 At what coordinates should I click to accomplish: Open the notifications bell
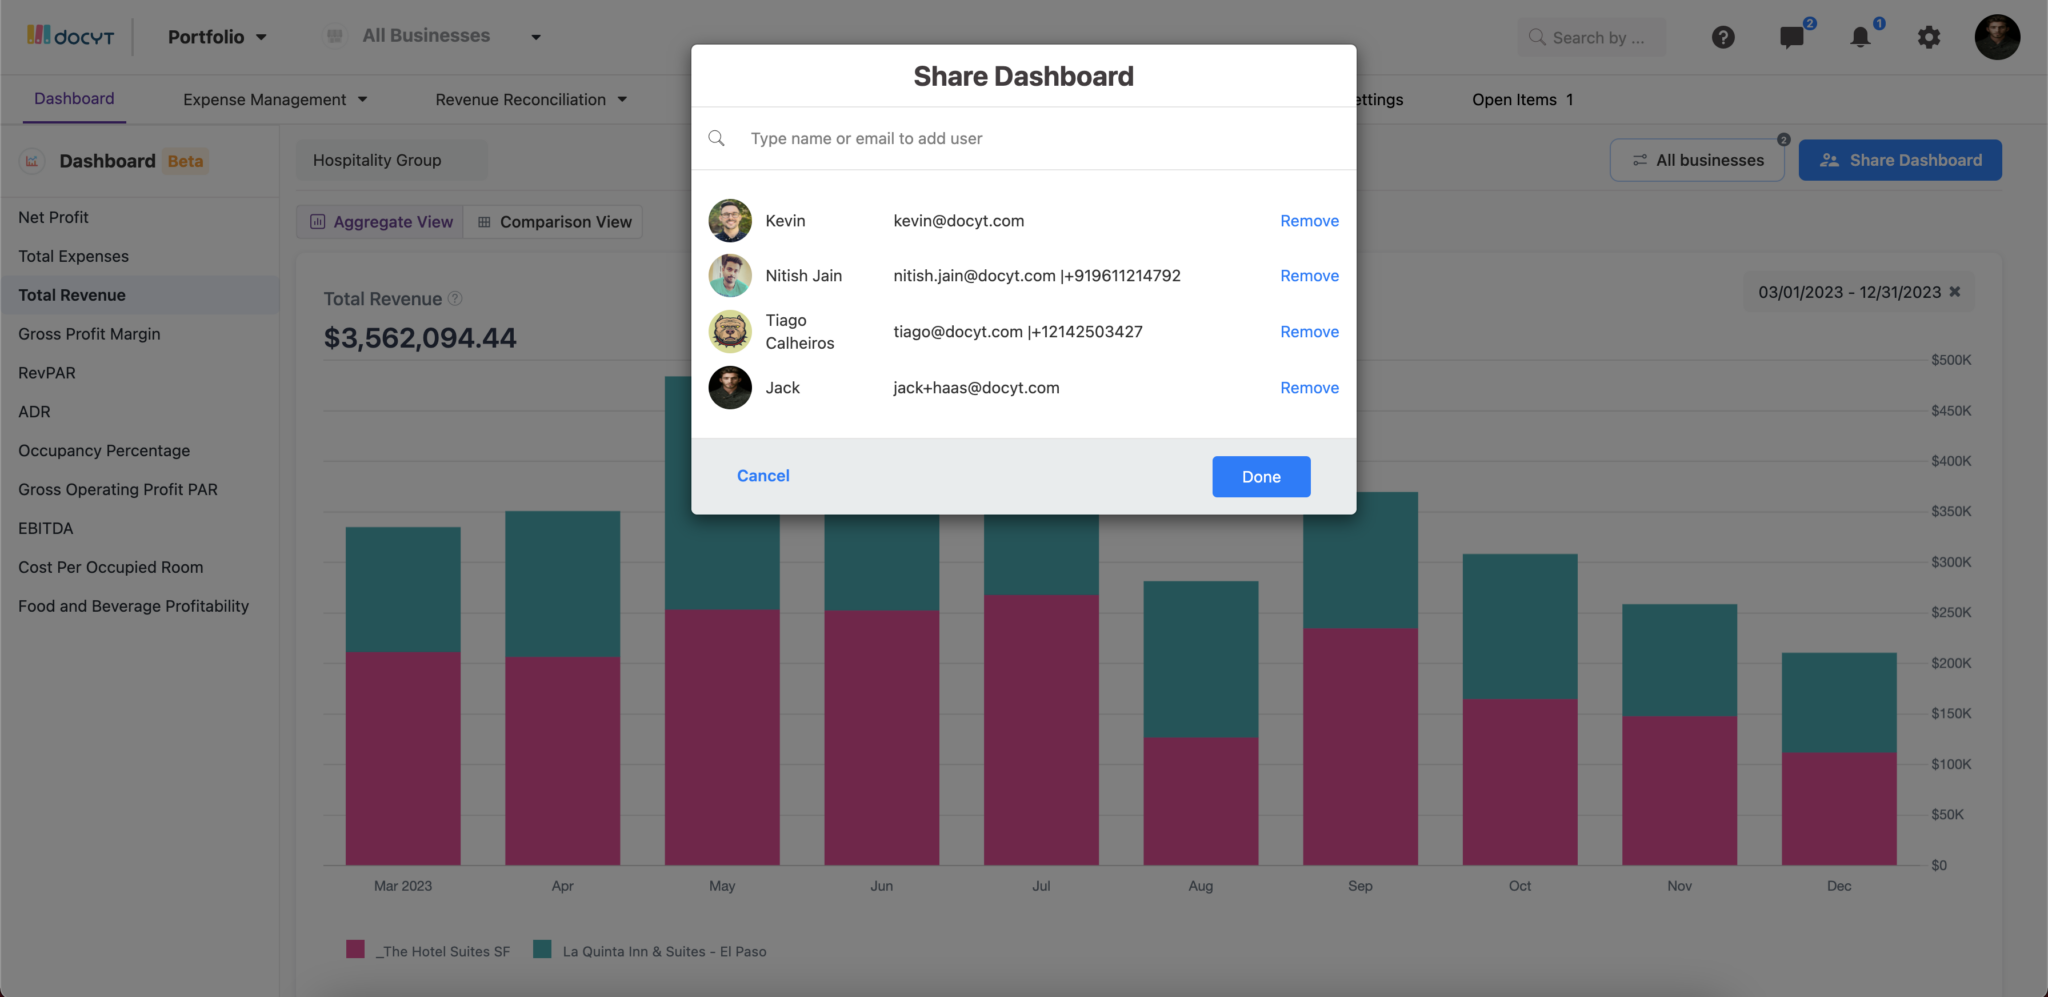(1861, 37)
